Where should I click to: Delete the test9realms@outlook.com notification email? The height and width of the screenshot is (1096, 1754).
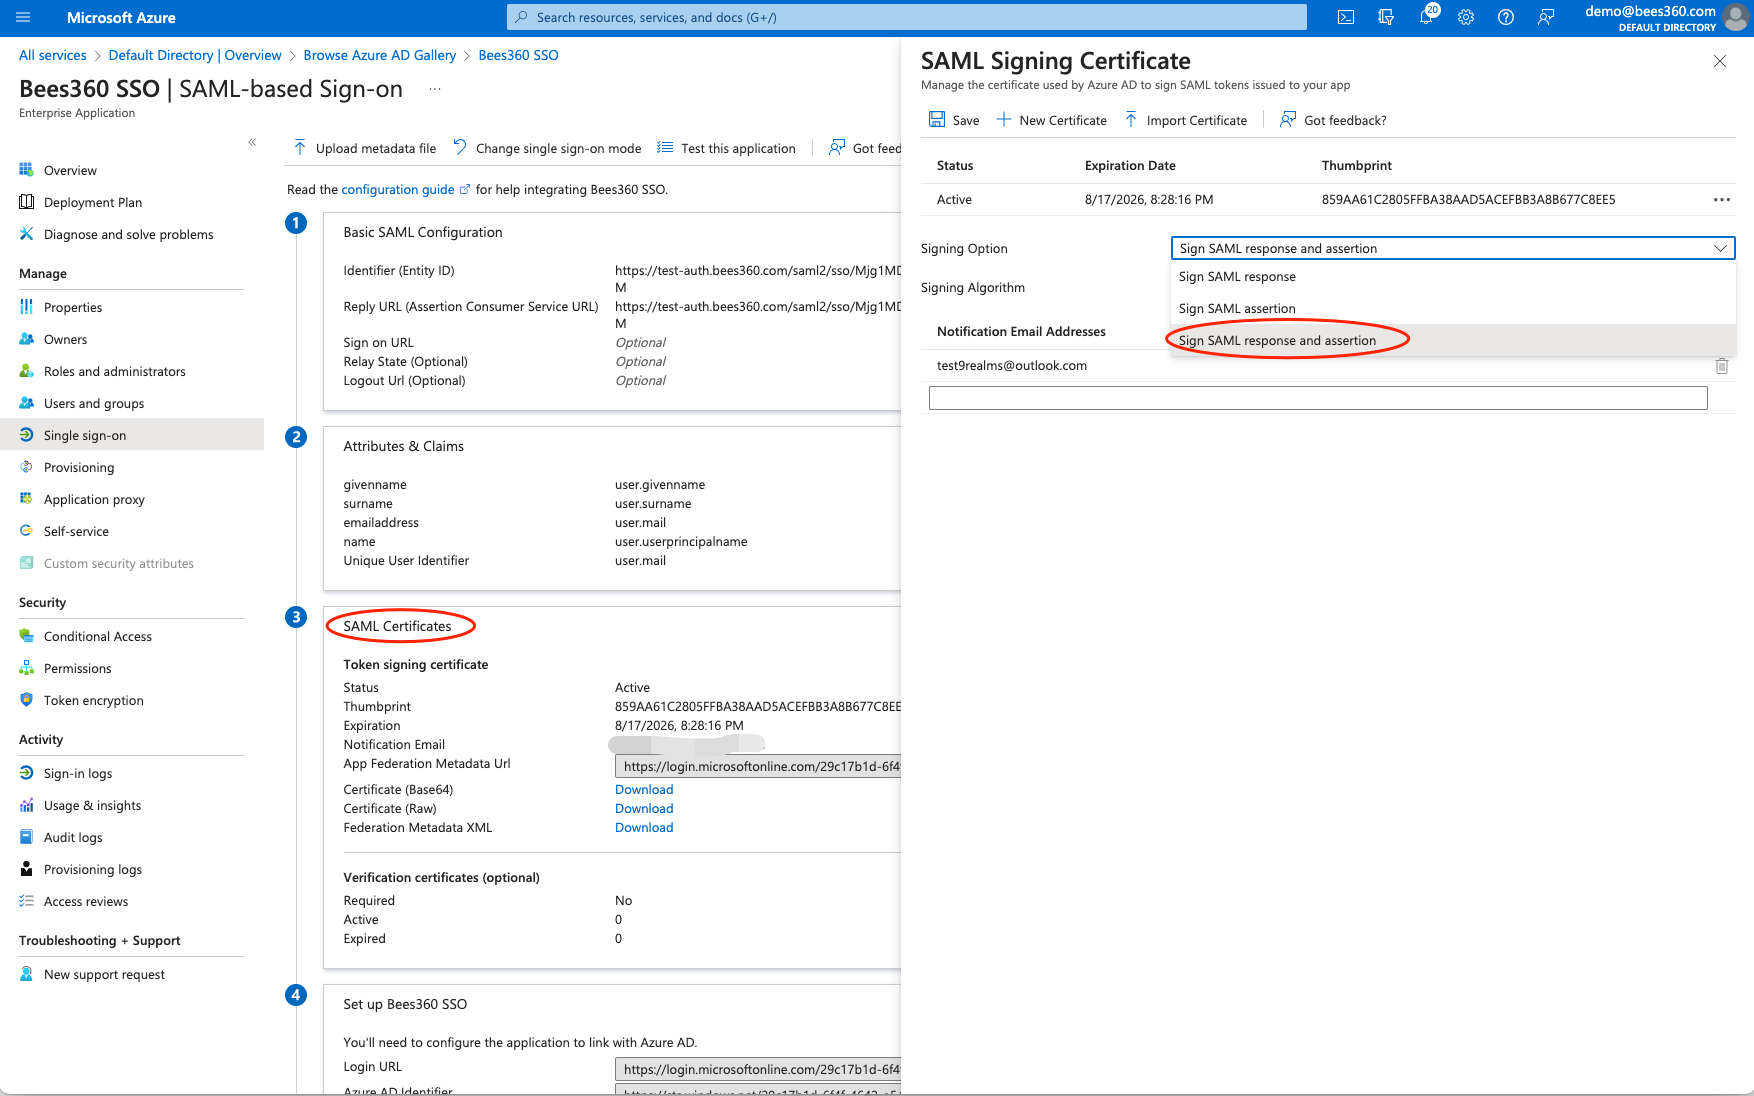(1722, 366)
